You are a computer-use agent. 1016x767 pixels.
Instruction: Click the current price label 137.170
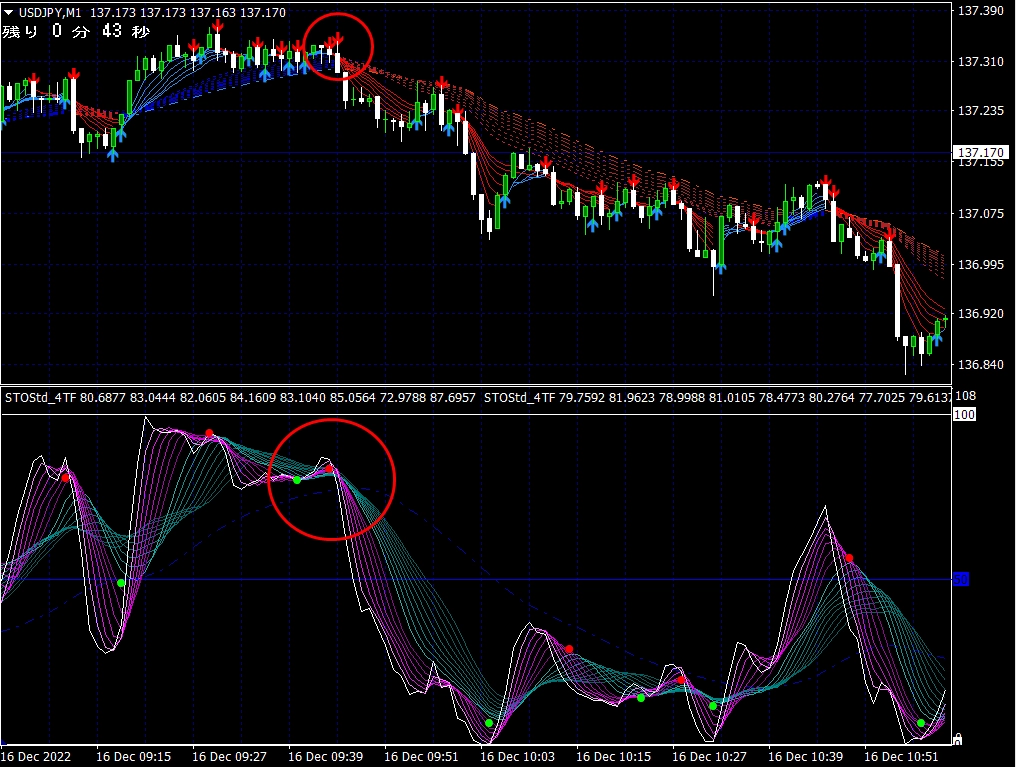point(977,153)
